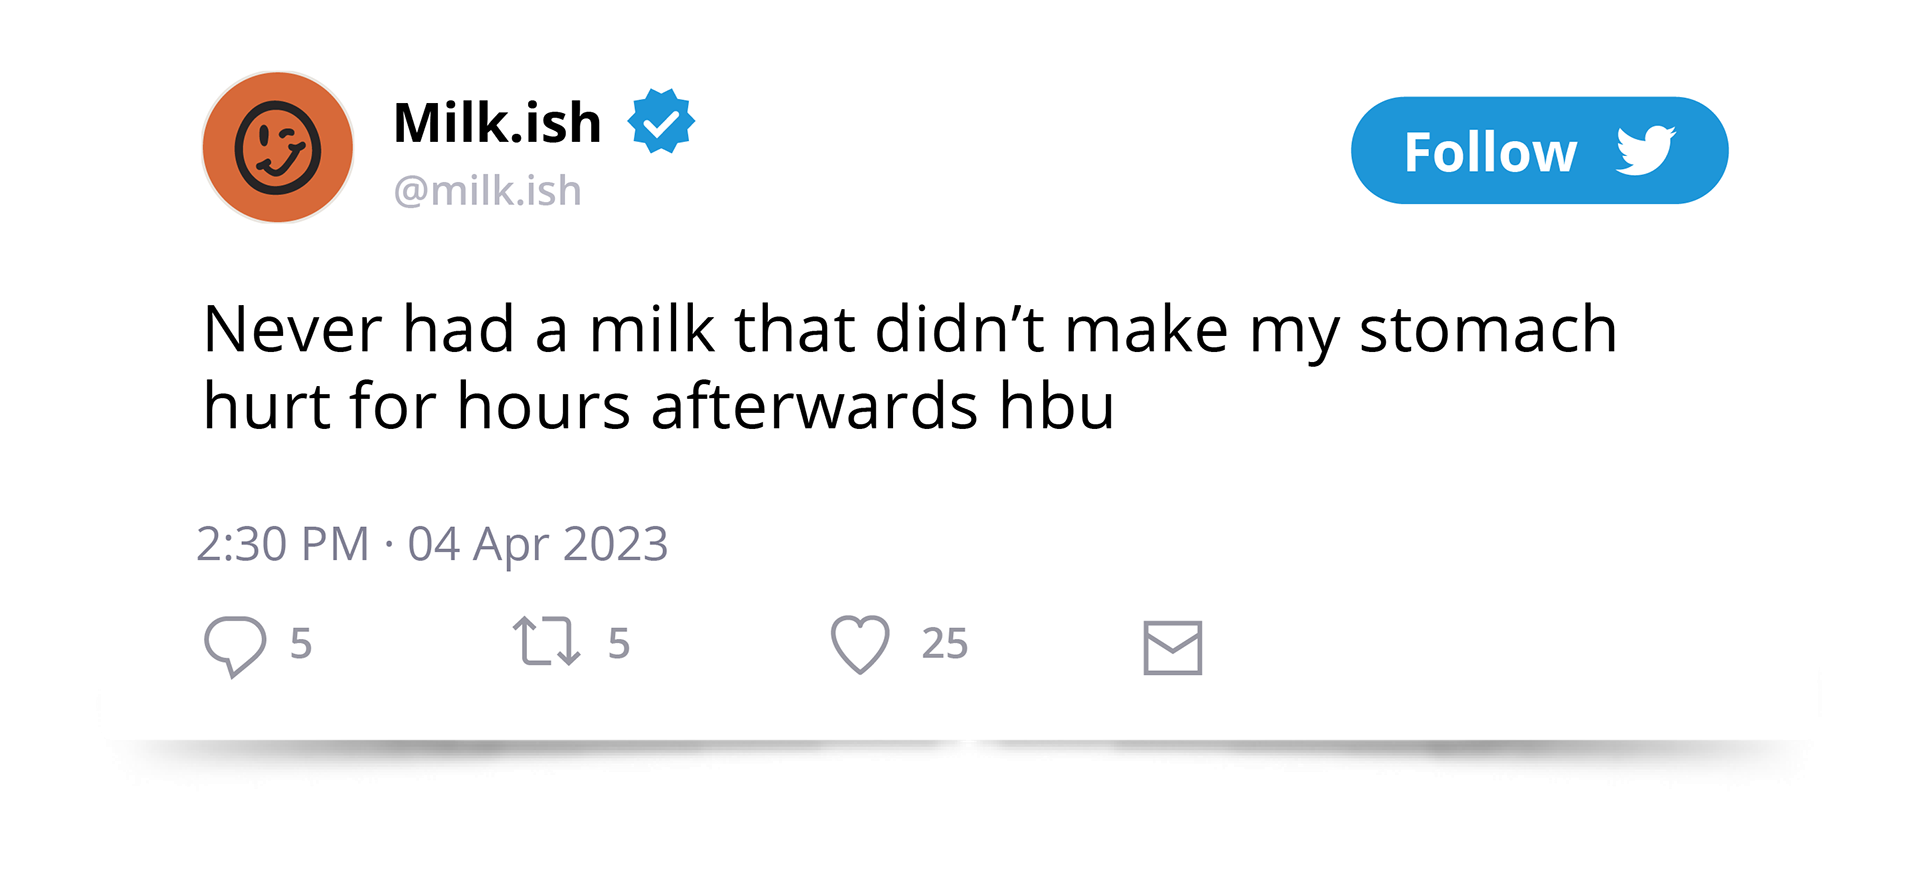Click the 2:30 PM timestamp
This screenshot has height=884, width=1920.
pyautogui.click(x=283, y=544)
